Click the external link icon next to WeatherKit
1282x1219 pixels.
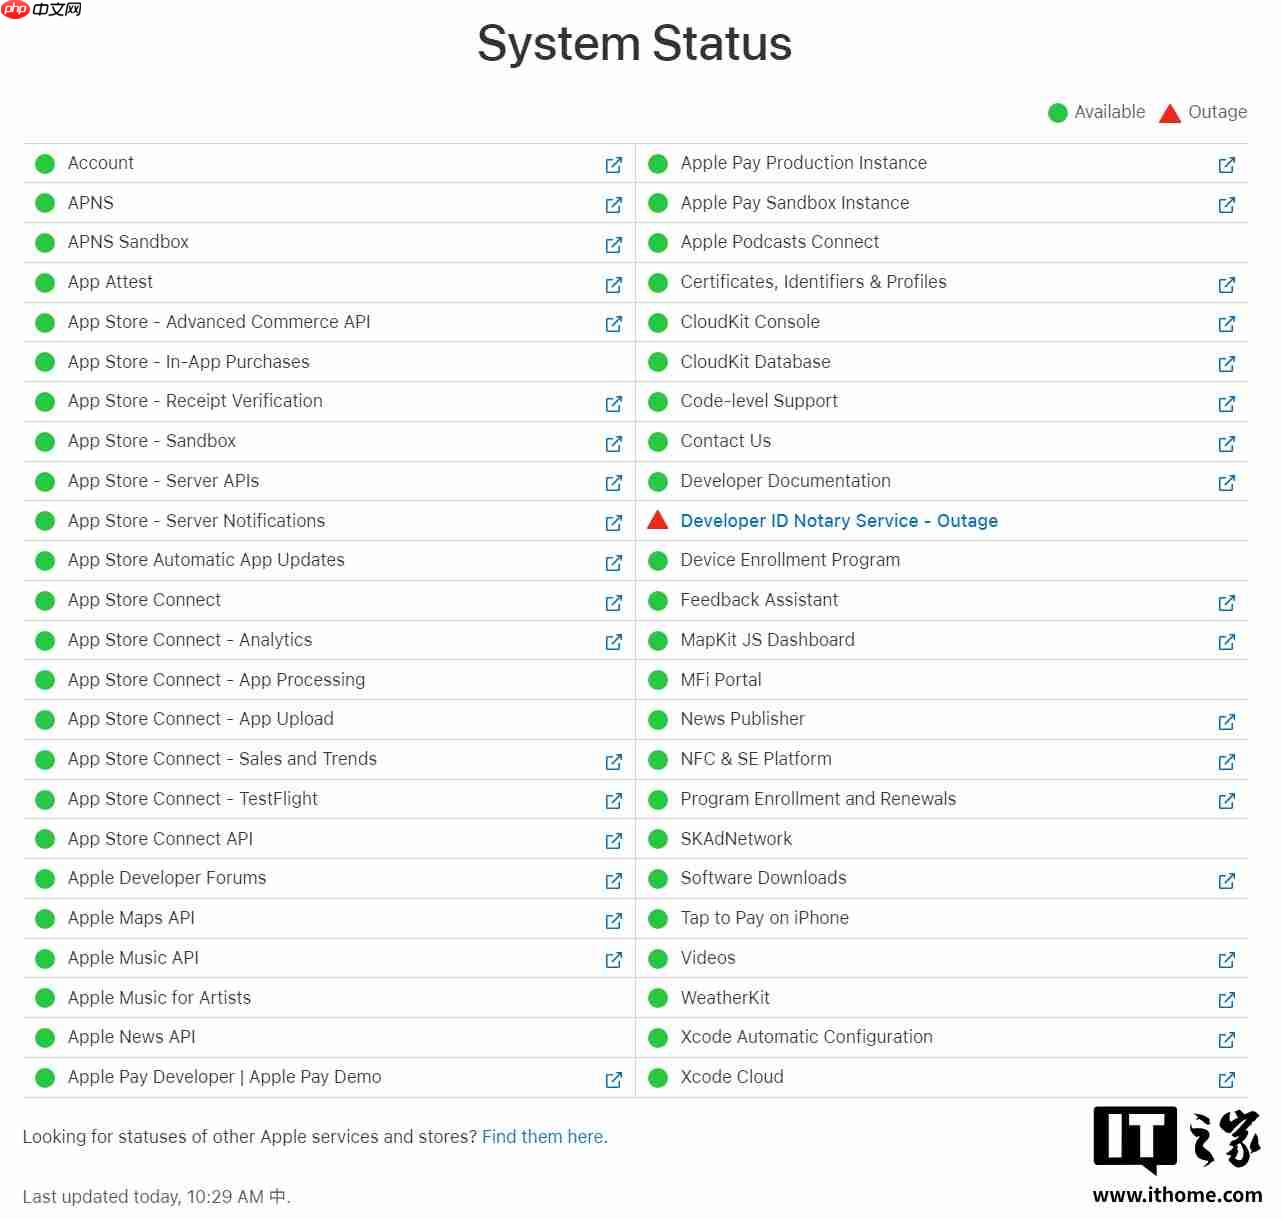[1226, 1000]
